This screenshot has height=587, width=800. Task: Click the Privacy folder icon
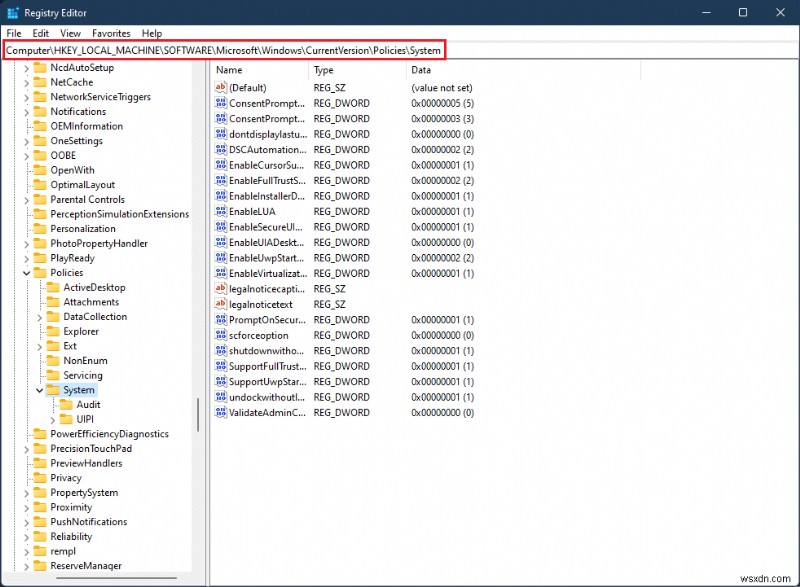pyautogui.click(x=40, y=478)
